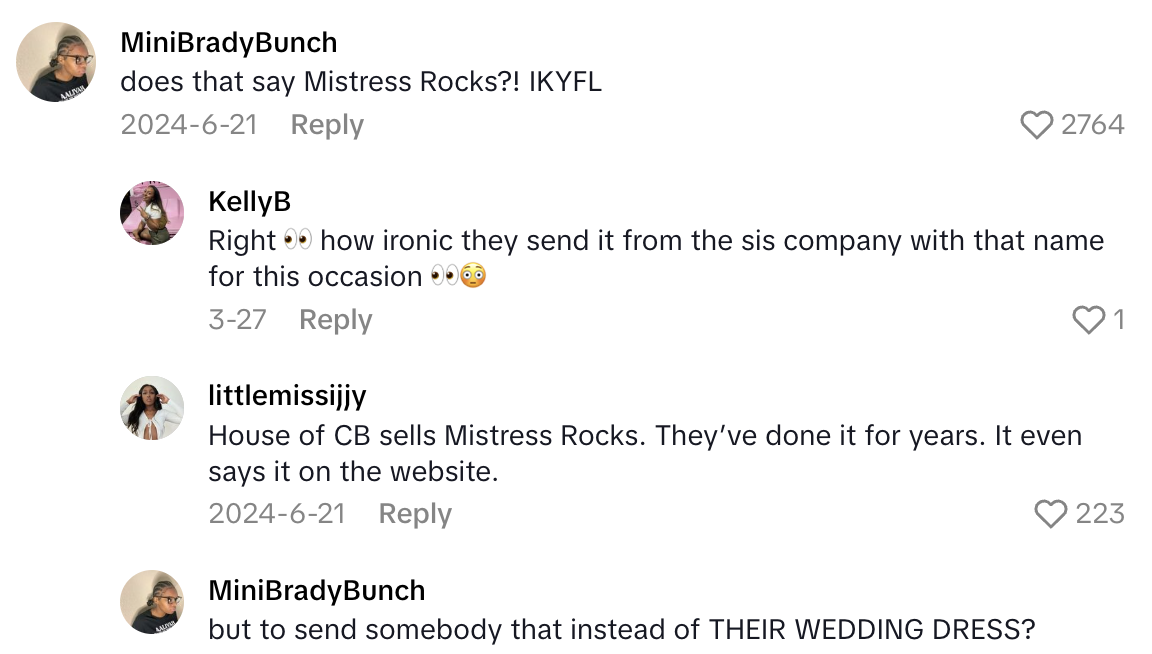Click Reply under KellyB's comment

(x=335, y=320)
